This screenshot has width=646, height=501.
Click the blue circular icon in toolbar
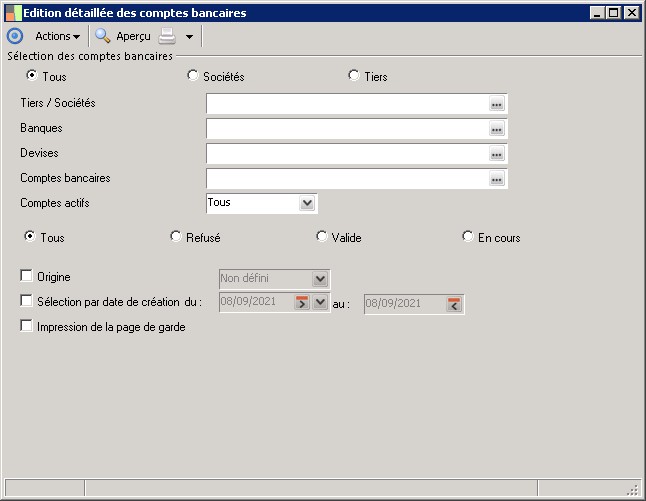(x=14, y=36)
